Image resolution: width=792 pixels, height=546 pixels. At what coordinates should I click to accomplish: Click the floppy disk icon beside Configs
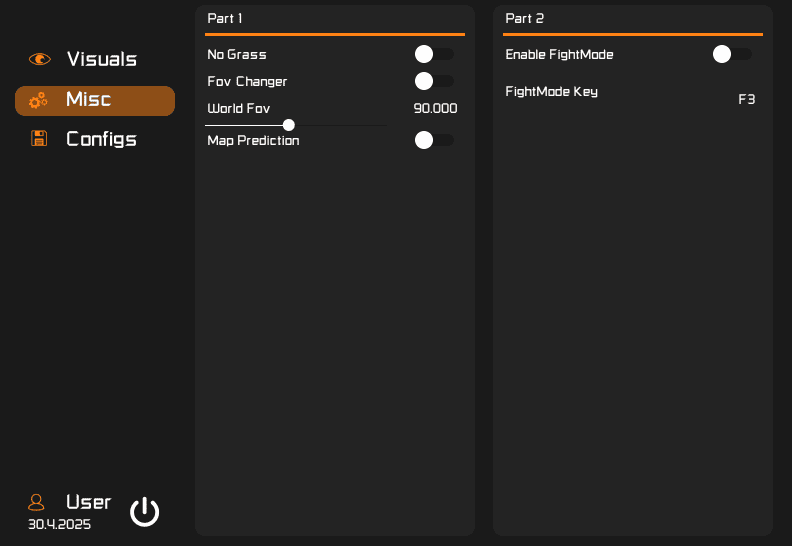point(39,139)
